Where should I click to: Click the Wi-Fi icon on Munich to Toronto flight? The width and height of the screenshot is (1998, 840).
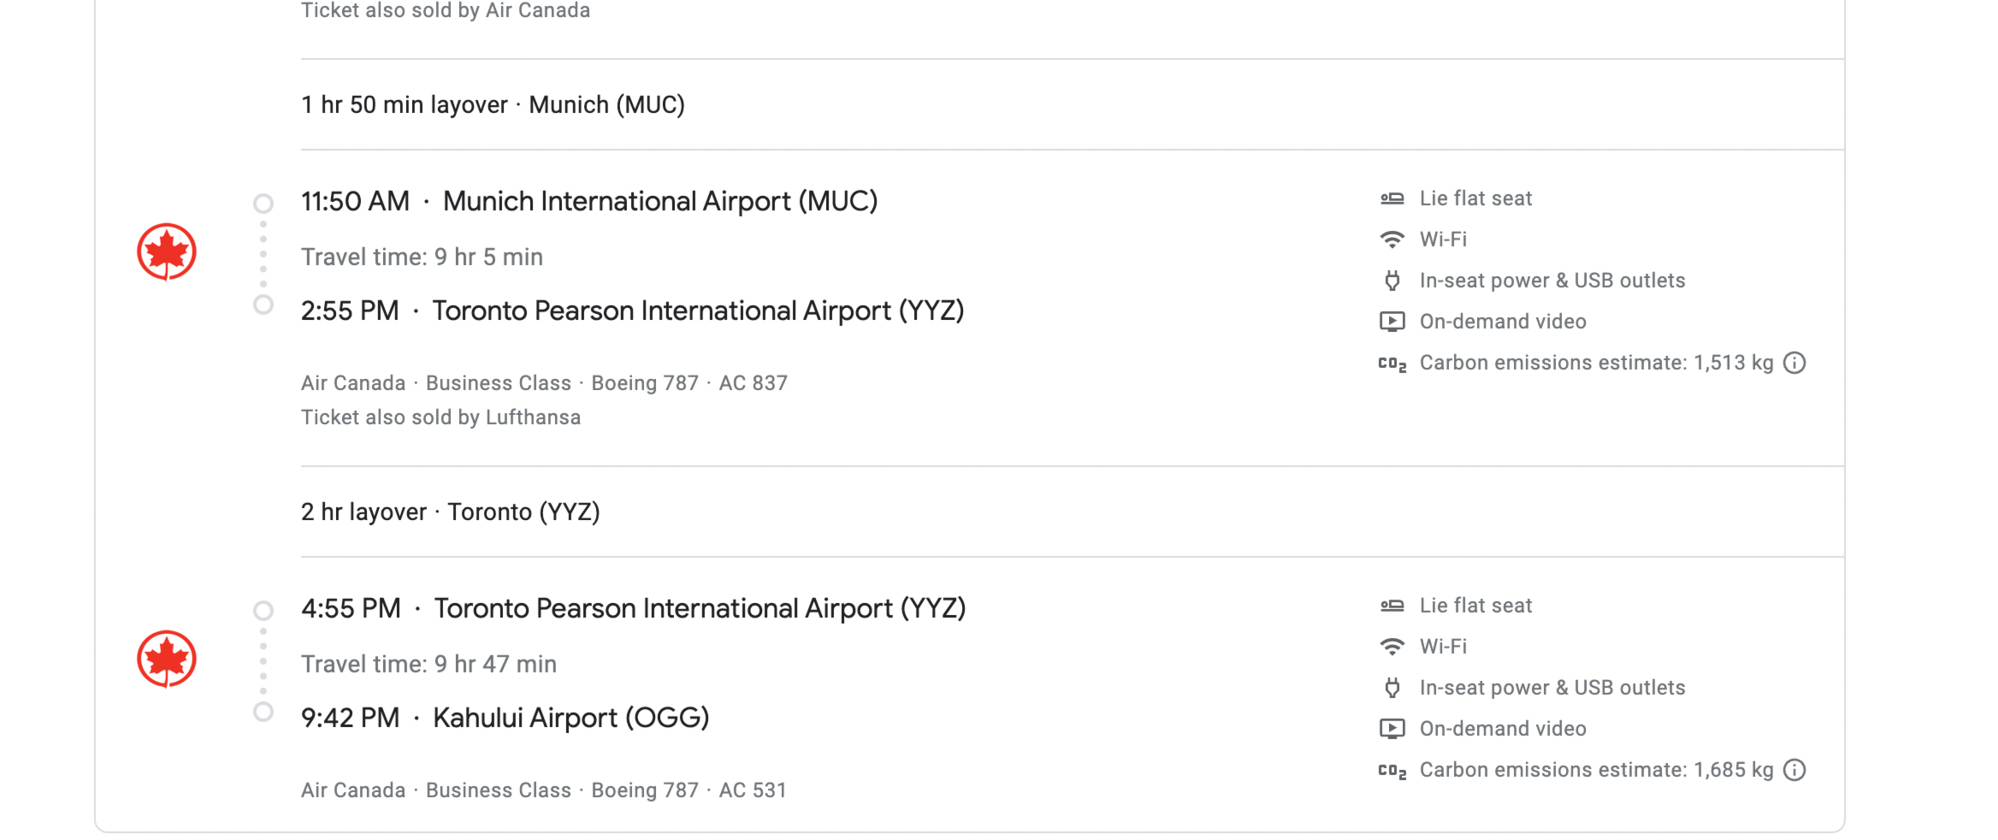tap(1392, 240)
